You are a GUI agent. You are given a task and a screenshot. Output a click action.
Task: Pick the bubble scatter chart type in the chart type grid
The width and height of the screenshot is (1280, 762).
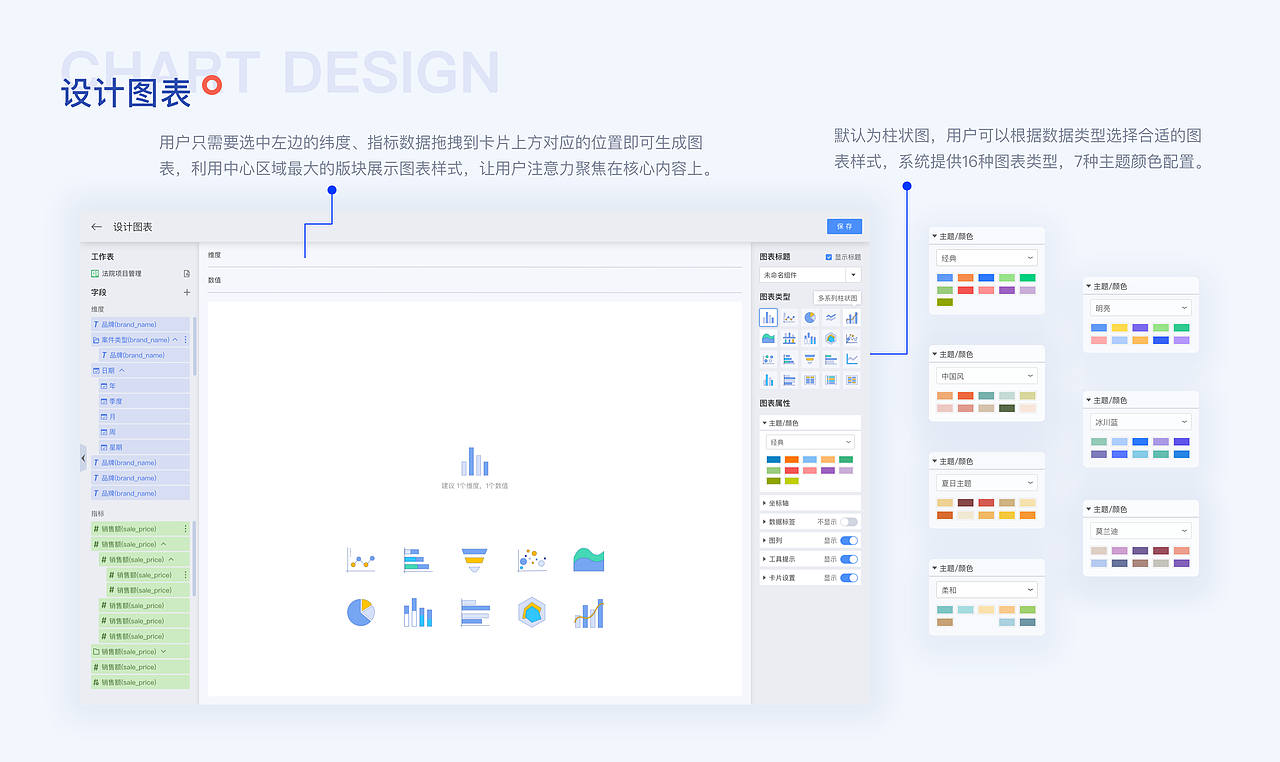click(768, 359)
